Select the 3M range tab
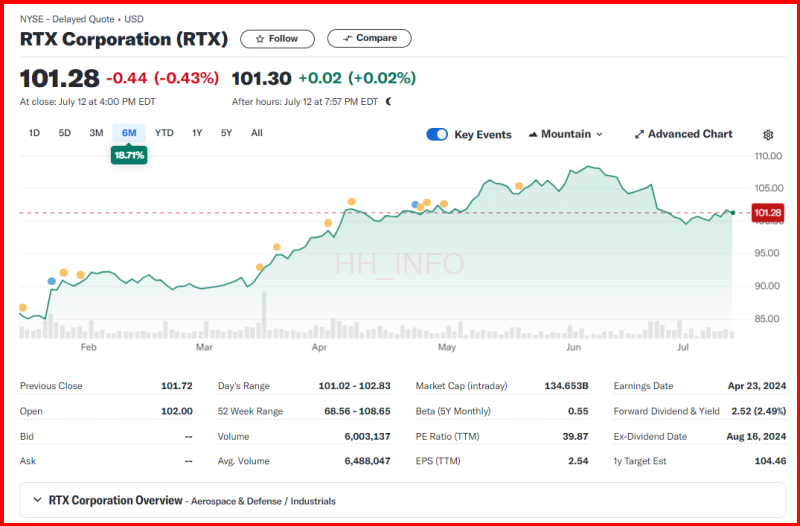Image resolution: width=800 pixels, height=526 pixels. coord(96,133)
